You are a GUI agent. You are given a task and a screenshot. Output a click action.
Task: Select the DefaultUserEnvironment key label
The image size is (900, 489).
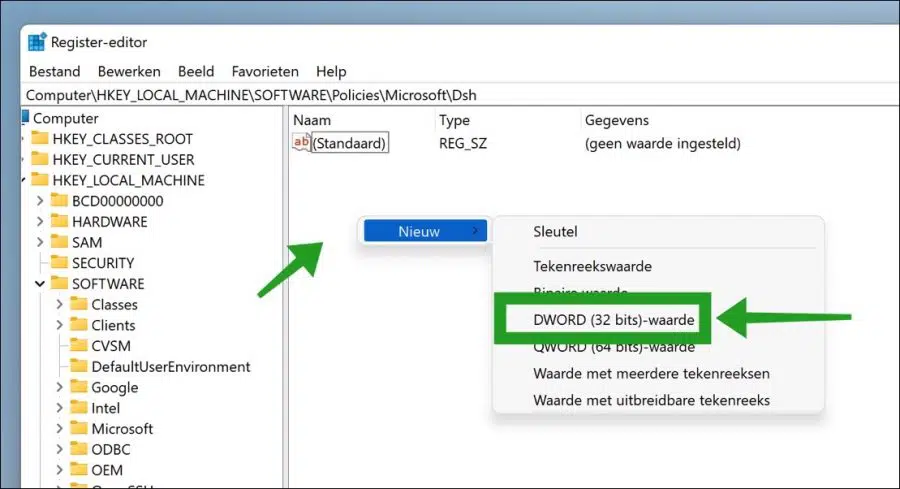pos(170,366)
